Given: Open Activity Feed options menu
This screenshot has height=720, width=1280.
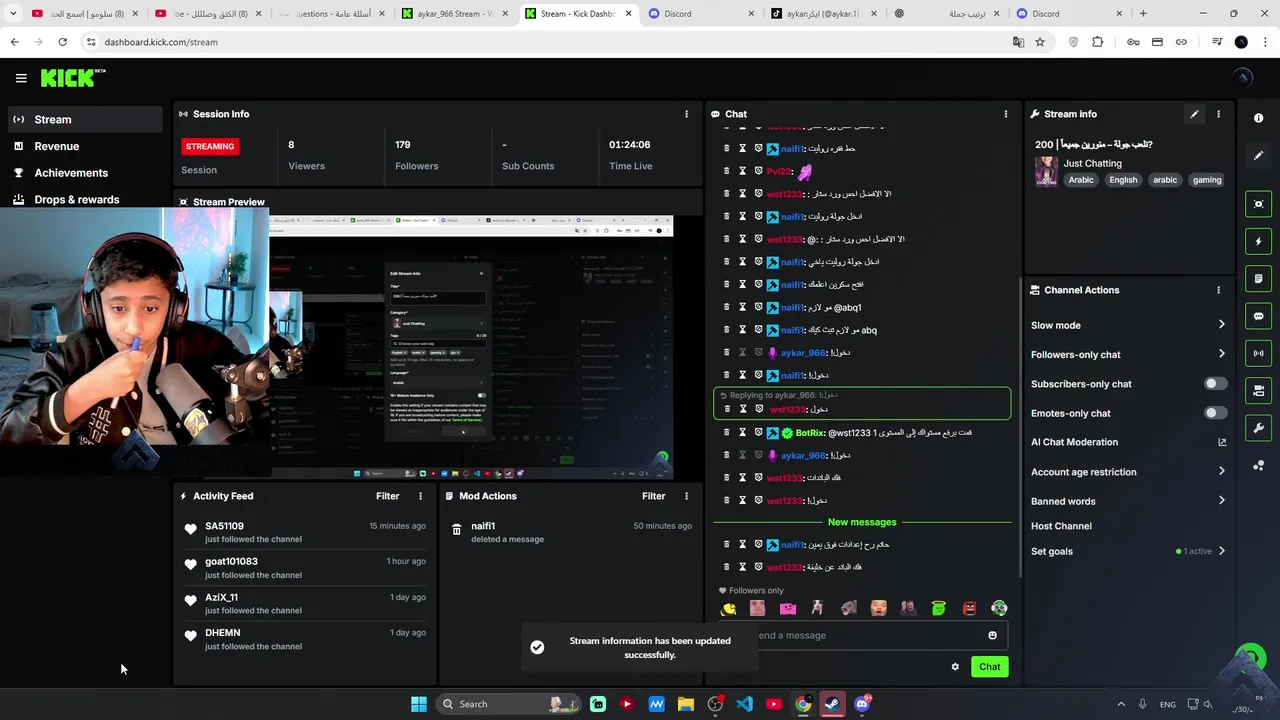Looking at the screenshot, I should point(420,496).
